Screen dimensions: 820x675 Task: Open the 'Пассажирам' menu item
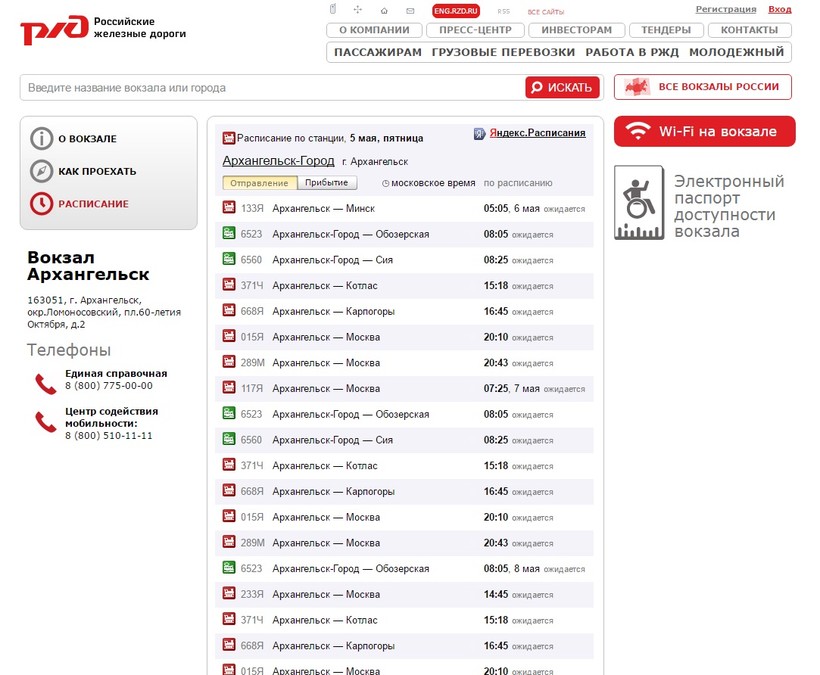point(378,52)
